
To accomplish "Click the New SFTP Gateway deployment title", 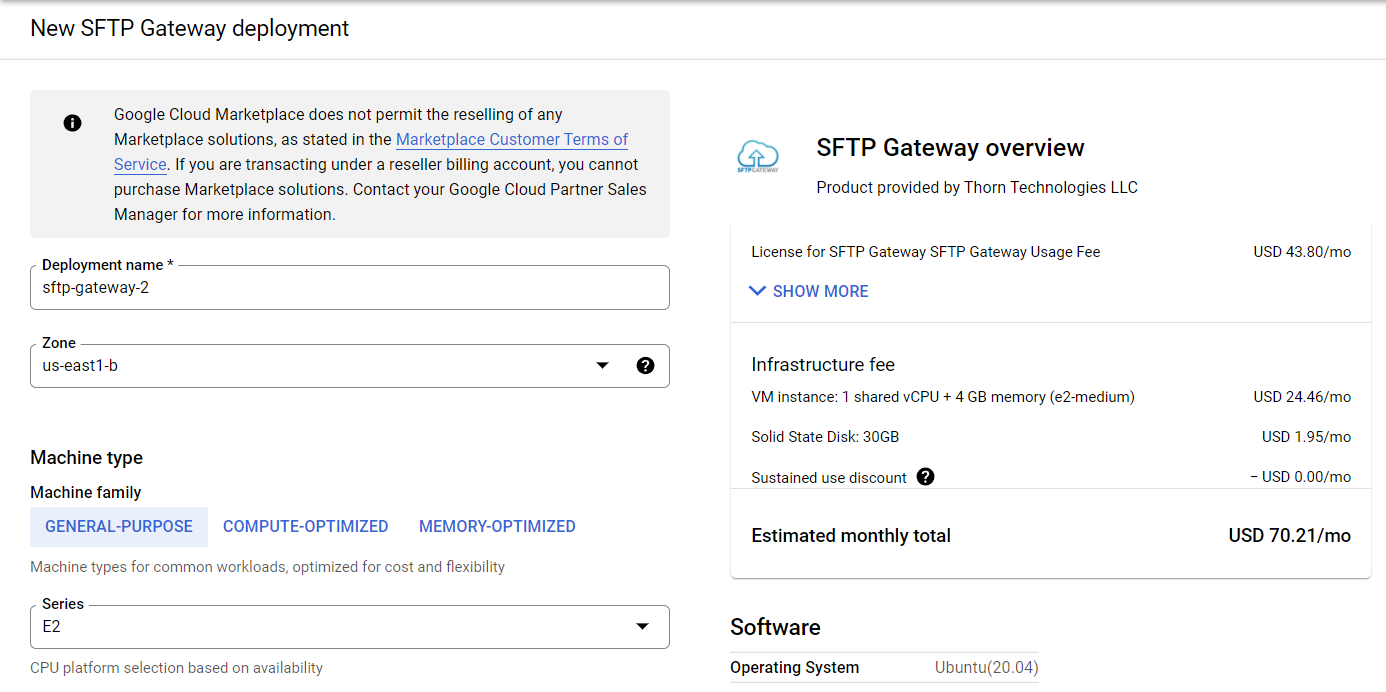I will click(x=190, y=28).
